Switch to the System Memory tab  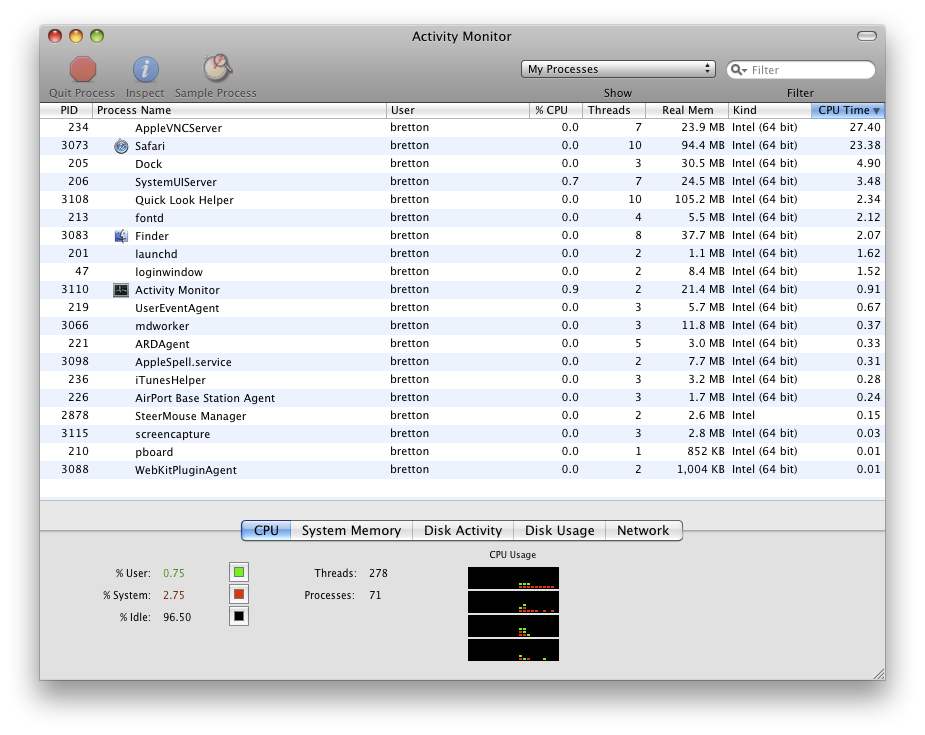(x=352, y=530)
